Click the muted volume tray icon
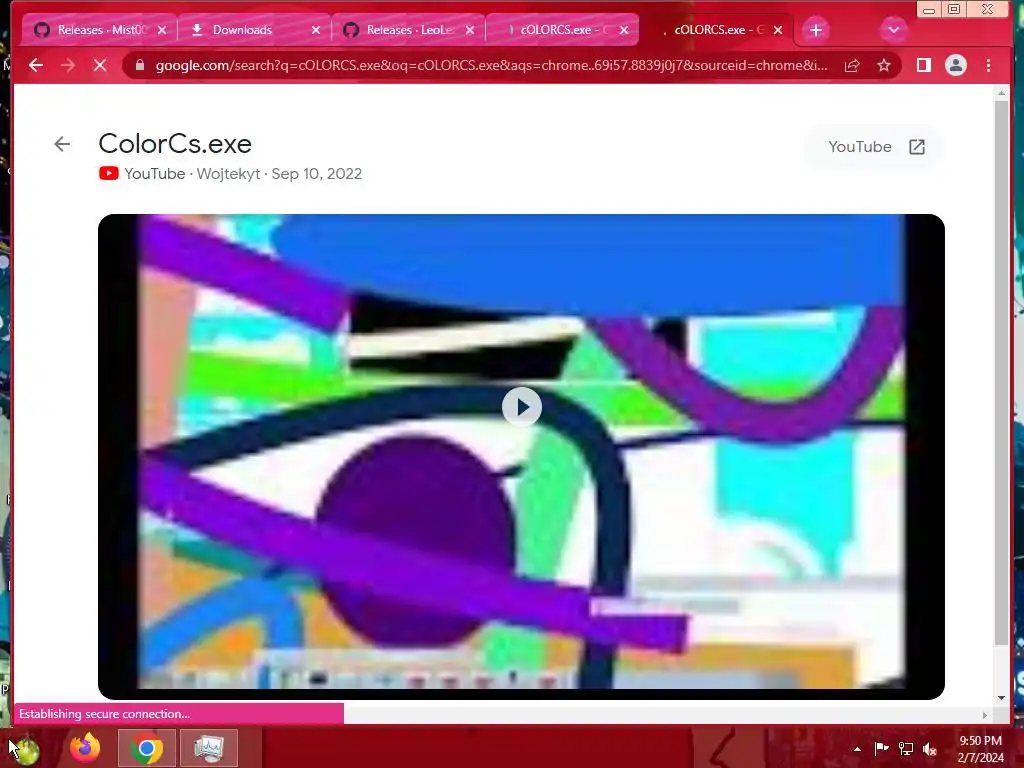1024x768 pixels. pyautogui.click(x=931, y=749)
